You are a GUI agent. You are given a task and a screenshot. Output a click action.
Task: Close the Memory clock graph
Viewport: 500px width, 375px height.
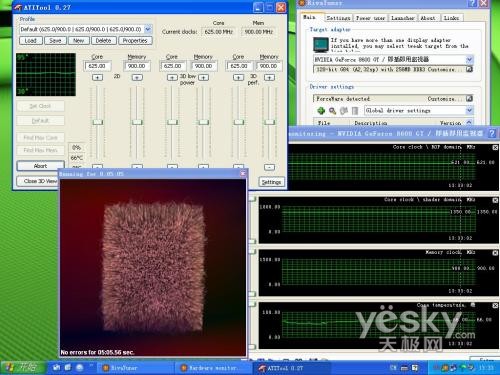[x=495, y=253]
